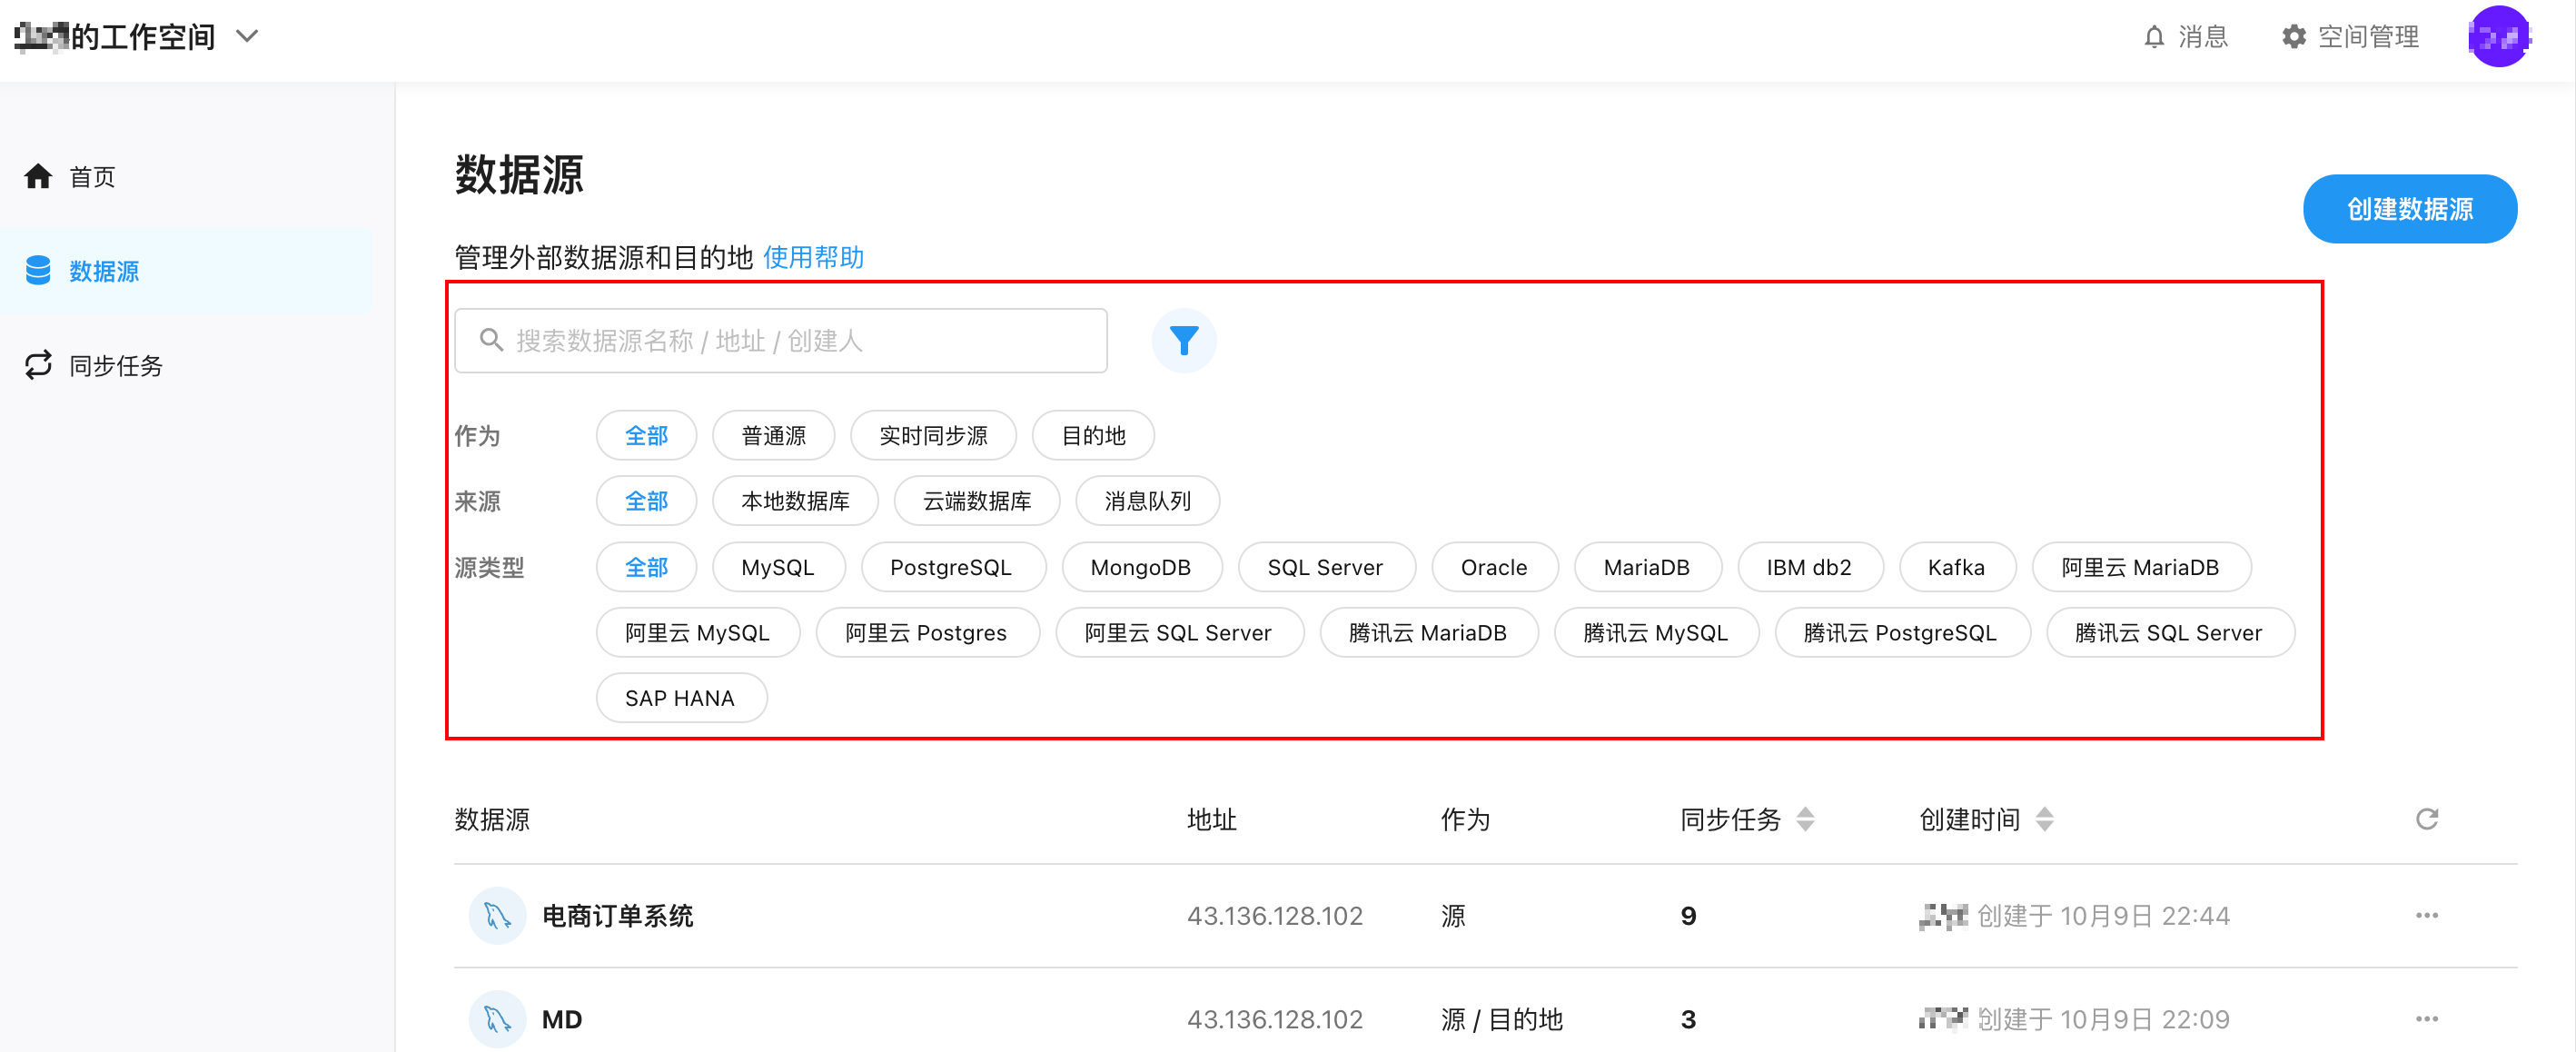Click the purple user avatar
Image resolution: width=2576 pixels, height=1052 pixels.
[2498, 37]
